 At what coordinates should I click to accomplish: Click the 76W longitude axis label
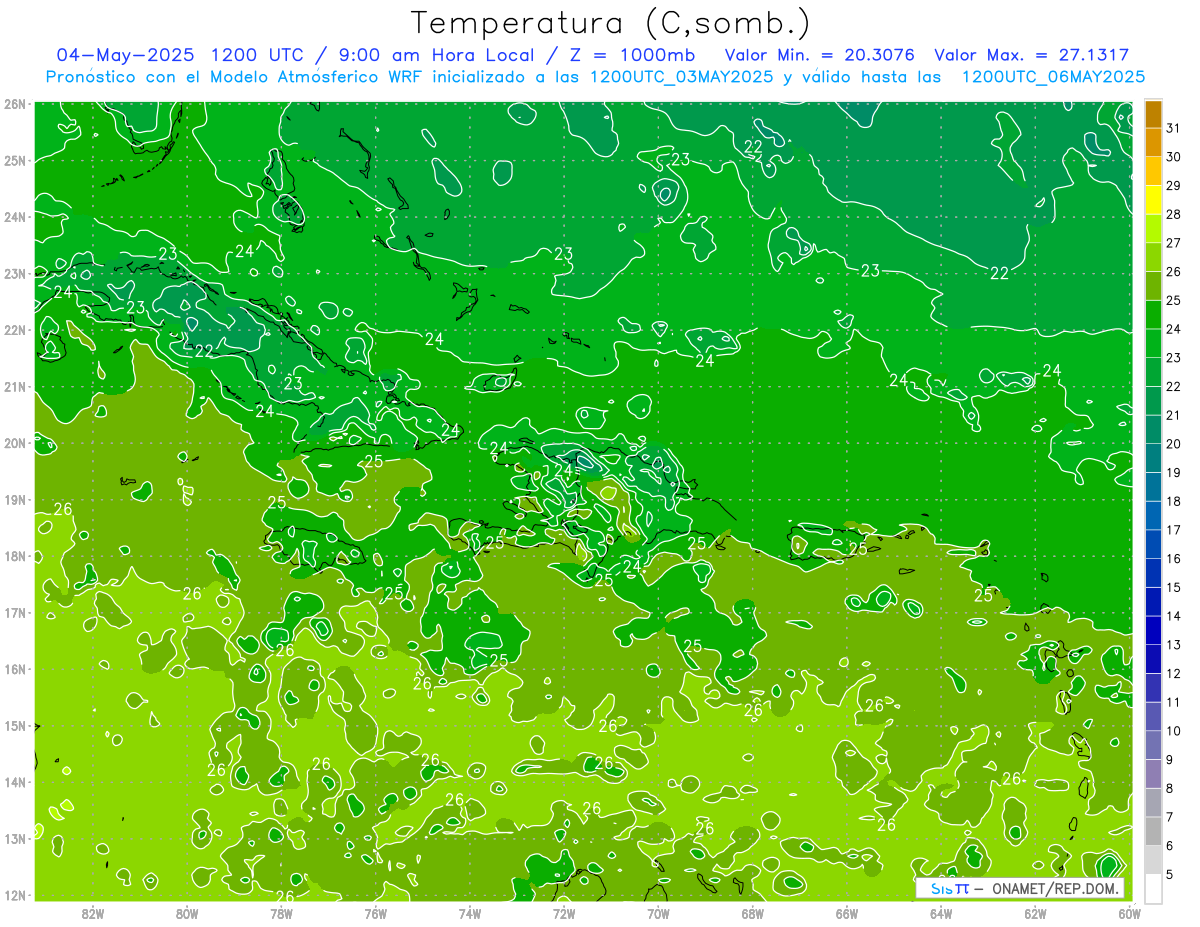375,912
